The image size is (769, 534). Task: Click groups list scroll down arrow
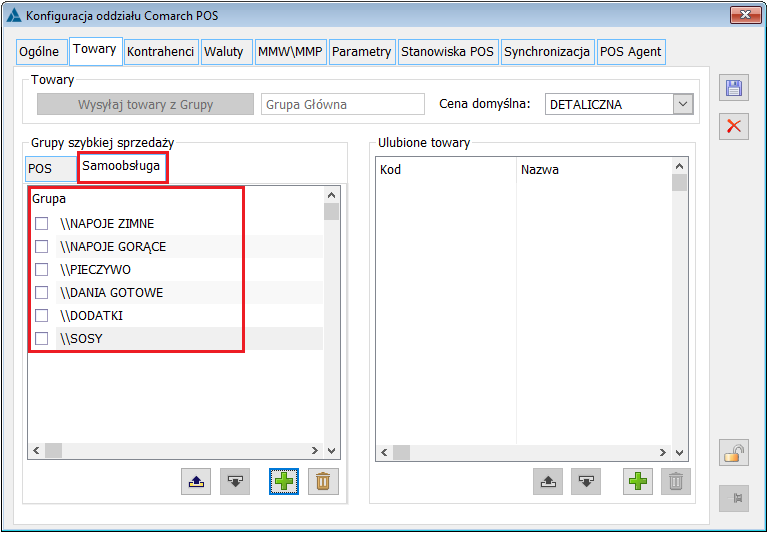coord(332,451)
